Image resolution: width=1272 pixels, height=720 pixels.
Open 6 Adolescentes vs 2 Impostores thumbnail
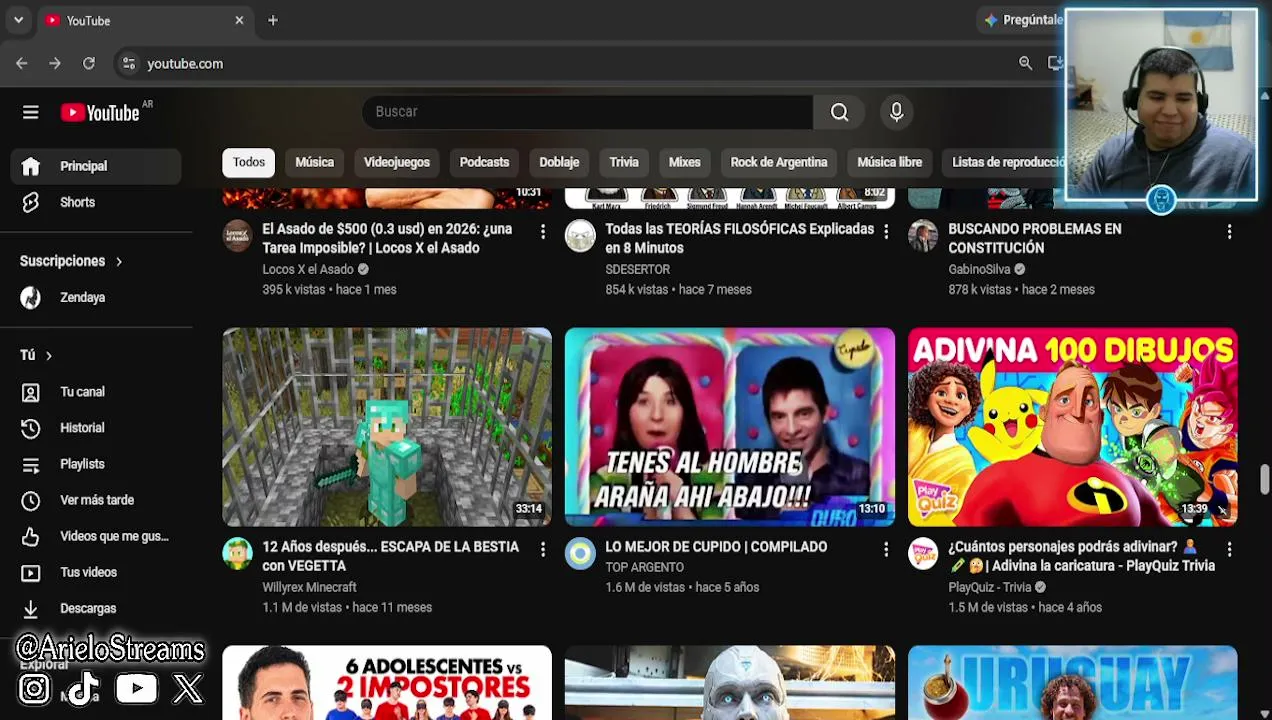(387, 683)
